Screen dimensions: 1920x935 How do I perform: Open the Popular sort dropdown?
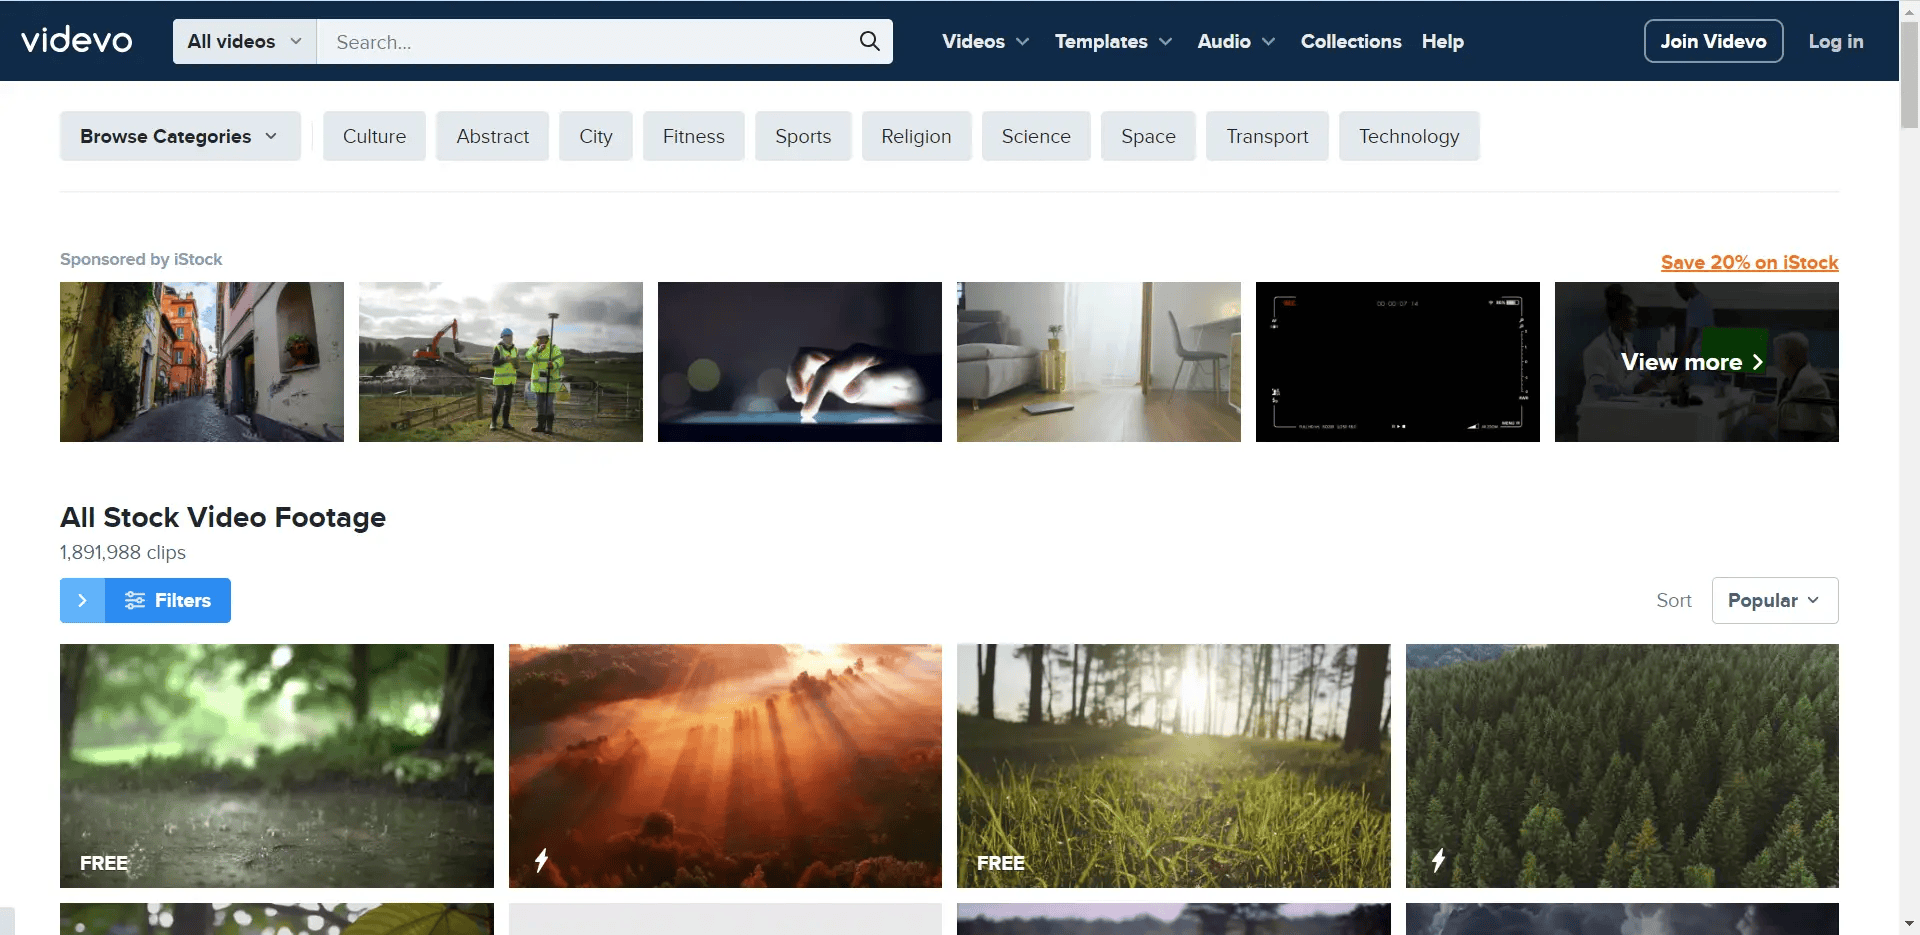(x=1774, y=600)
